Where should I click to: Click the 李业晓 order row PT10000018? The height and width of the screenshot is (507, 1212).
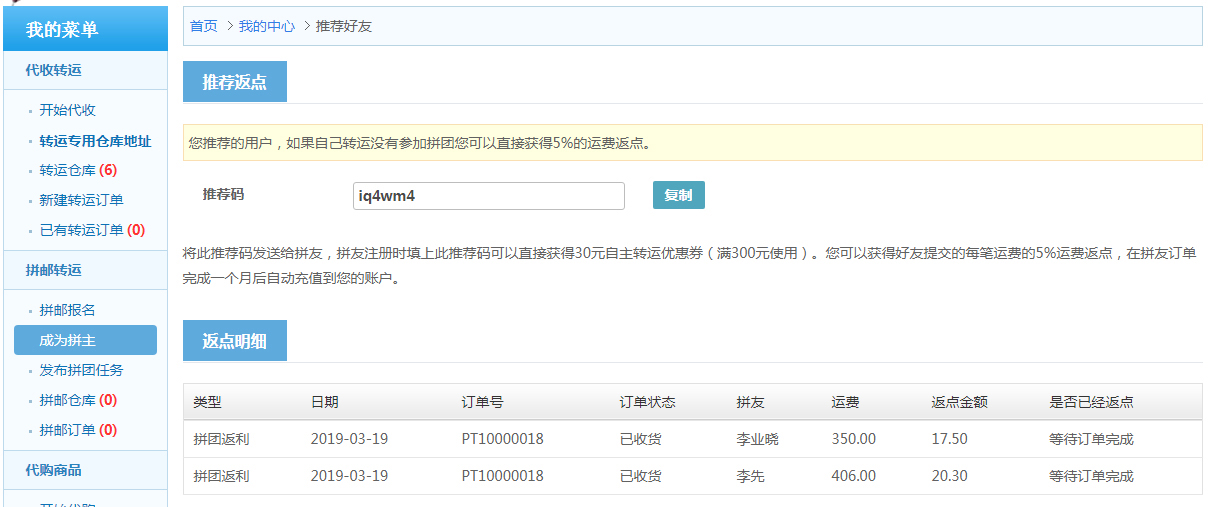coord(502,439)
